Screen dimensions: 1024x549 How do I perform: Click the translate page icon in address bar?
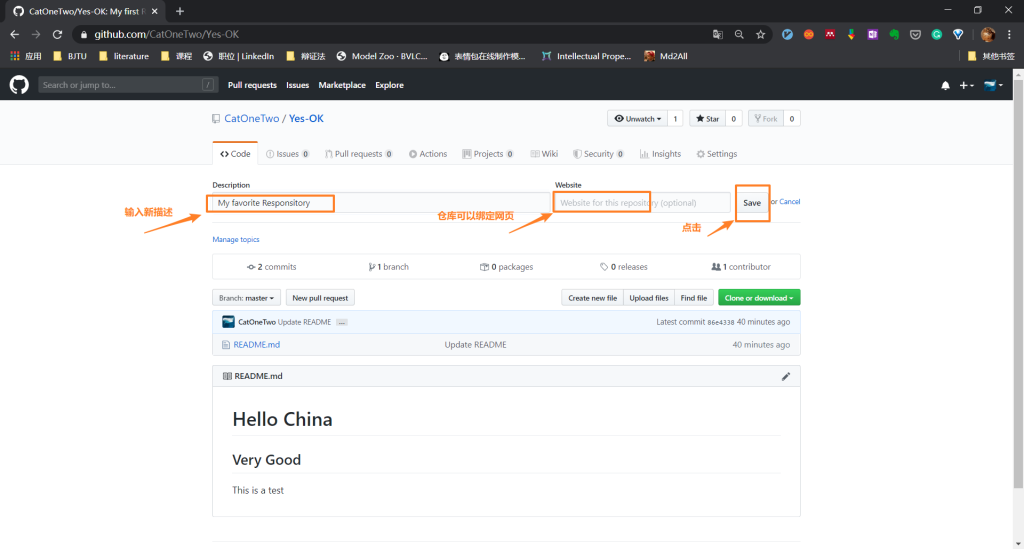click(718, 35)
